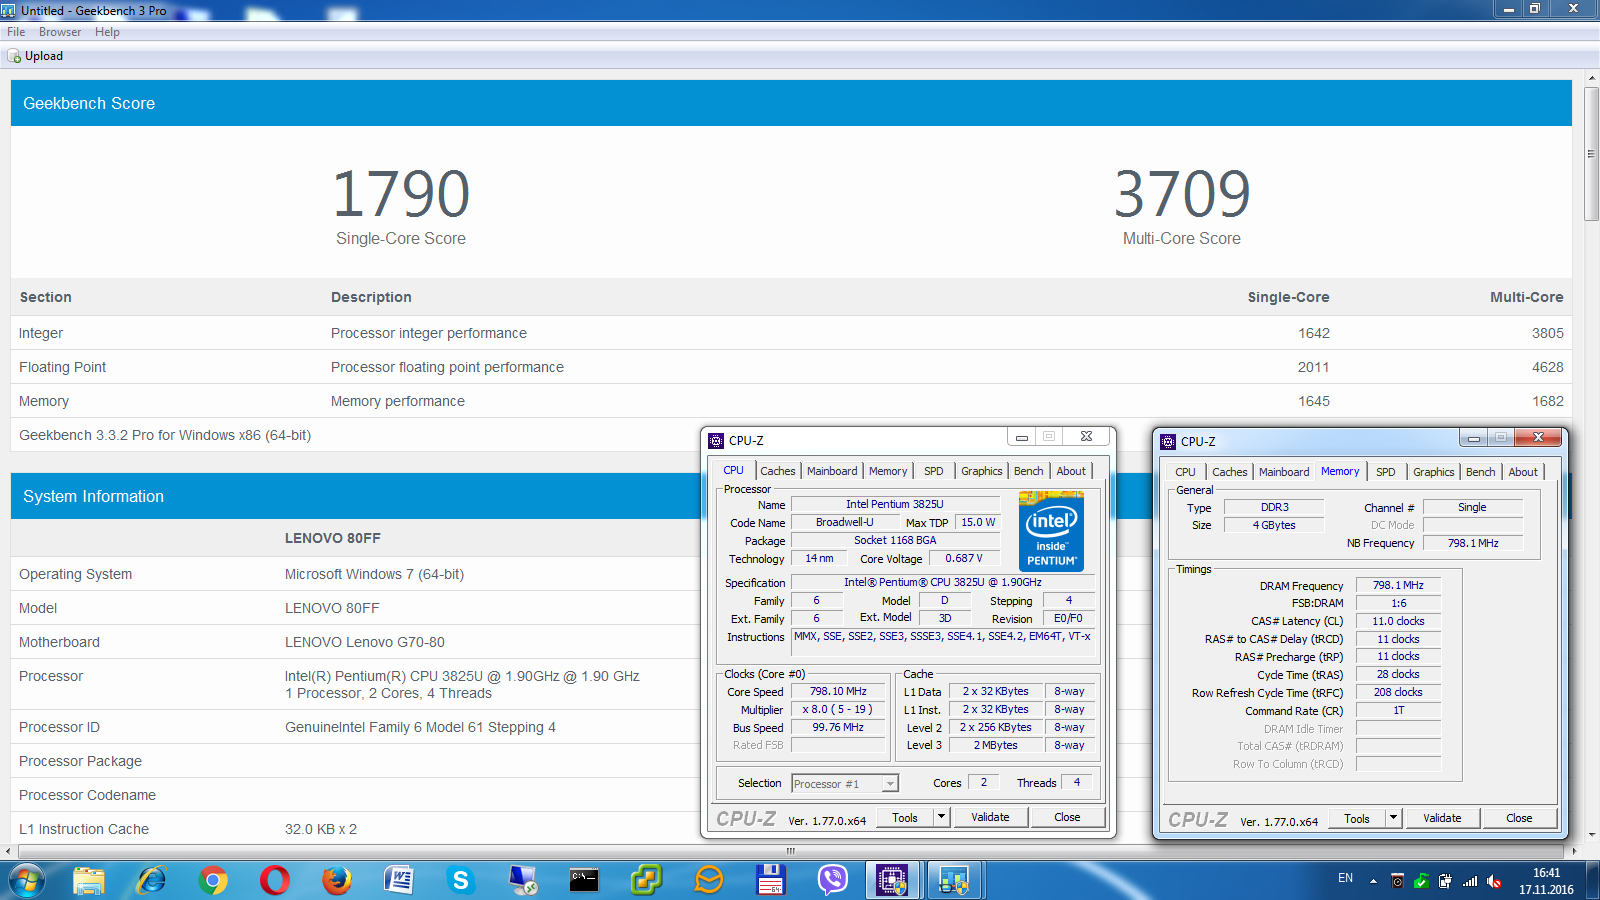
Task: Click Tools button in left CPU-Z window
Action: click(x=905, y=817)
